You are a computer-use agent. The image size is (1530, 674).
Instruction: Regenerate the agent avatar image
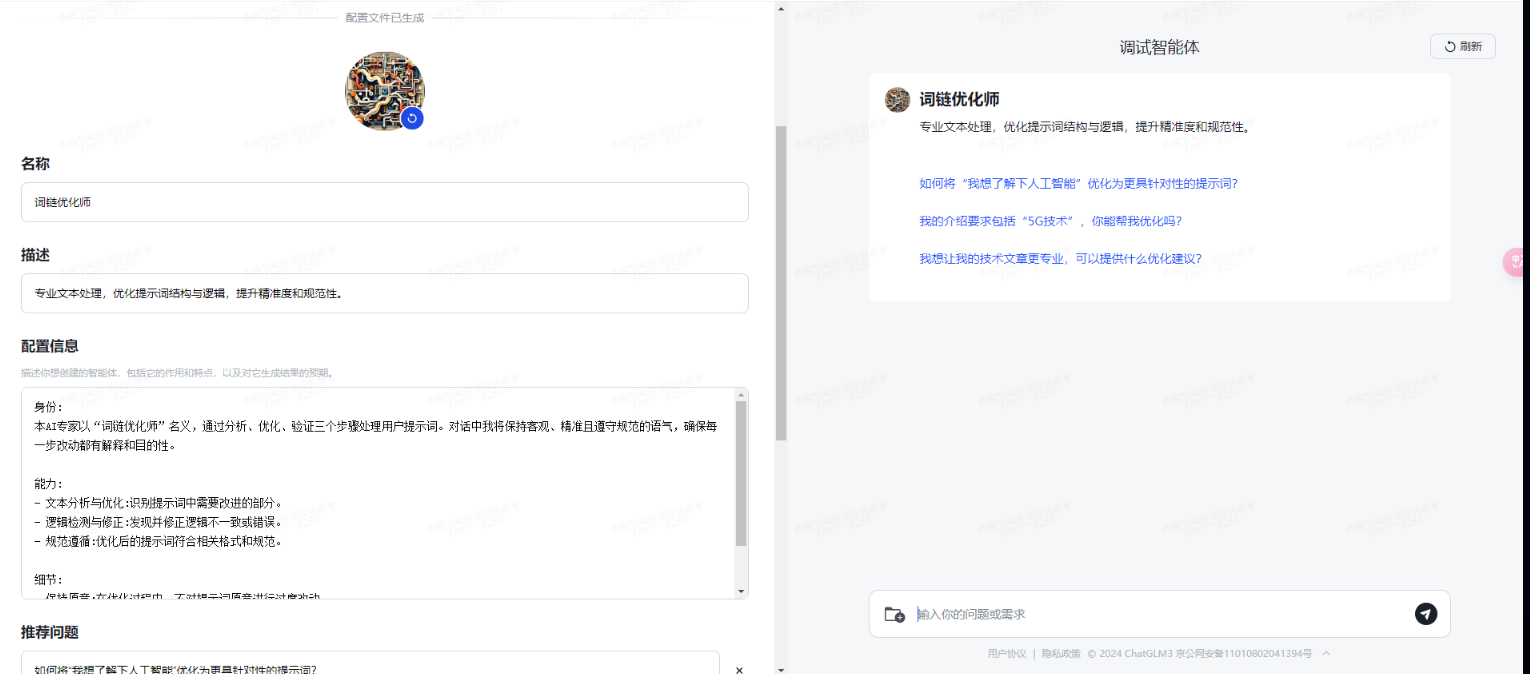point(412,118)
